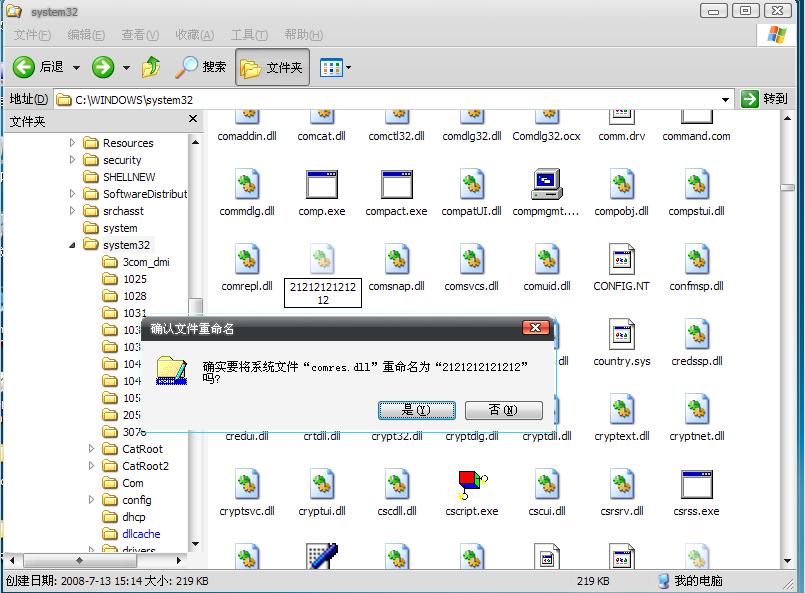Viewport: 805px width, 593px height.
Task: Select the compmgmt file icon
Action: [x=546, y=186]
